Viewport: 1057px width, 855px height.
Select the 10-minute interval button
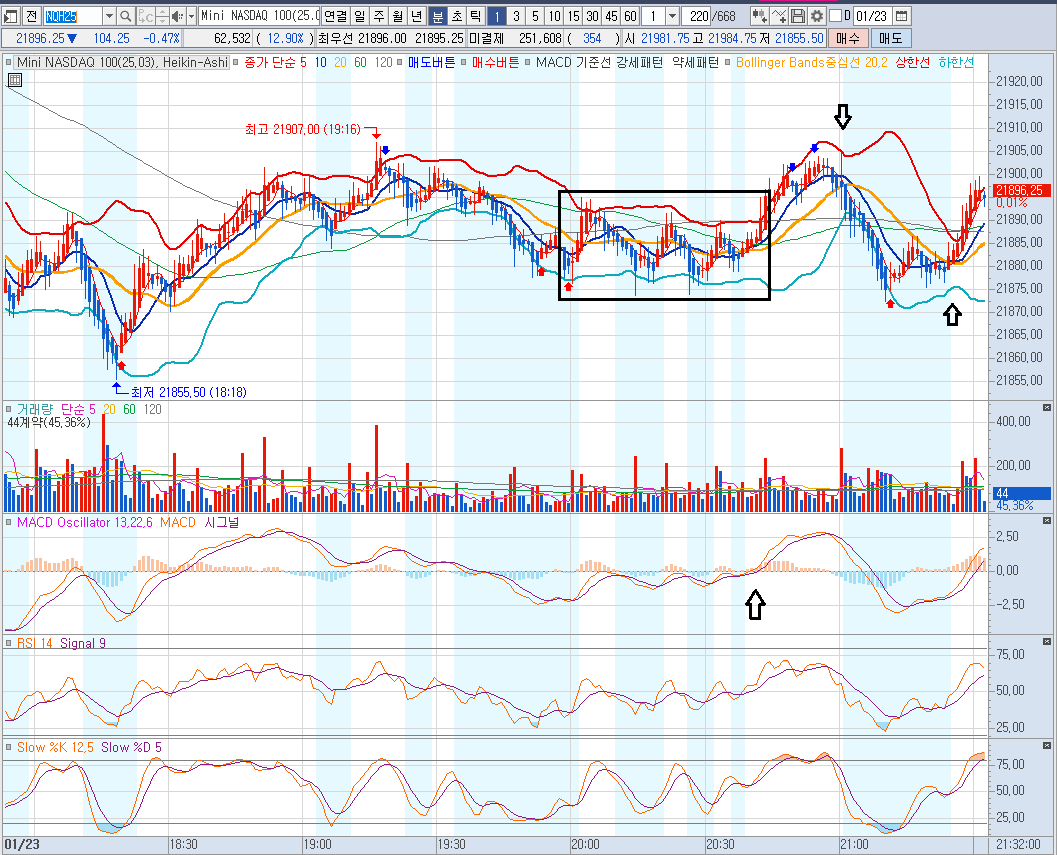(554, 16)
